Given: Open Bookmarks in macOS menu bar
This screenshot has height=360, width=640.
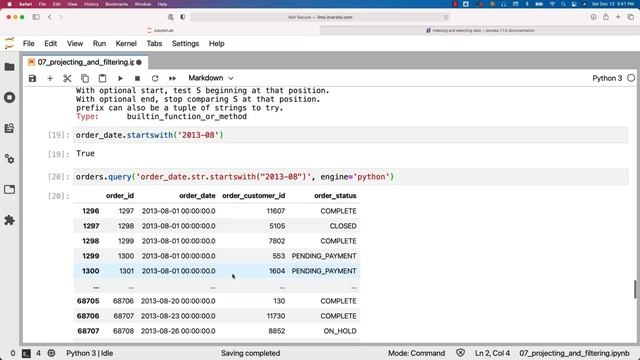Looking at the screenshot, I should 116,4.
